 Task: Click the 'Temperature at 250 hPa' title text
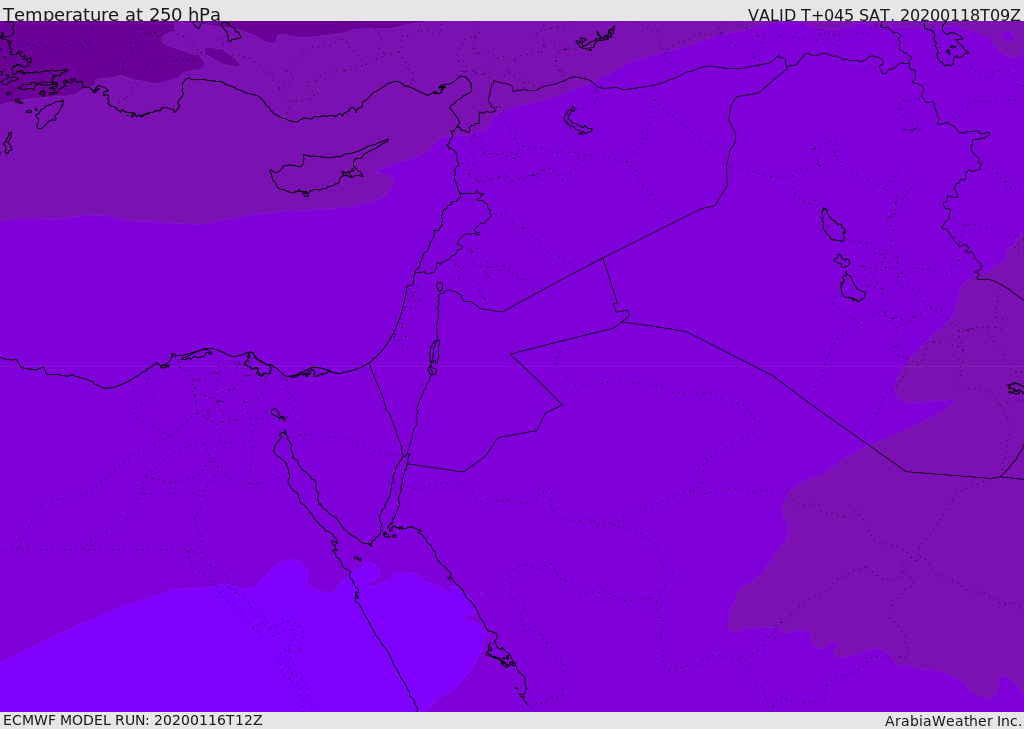112,14
